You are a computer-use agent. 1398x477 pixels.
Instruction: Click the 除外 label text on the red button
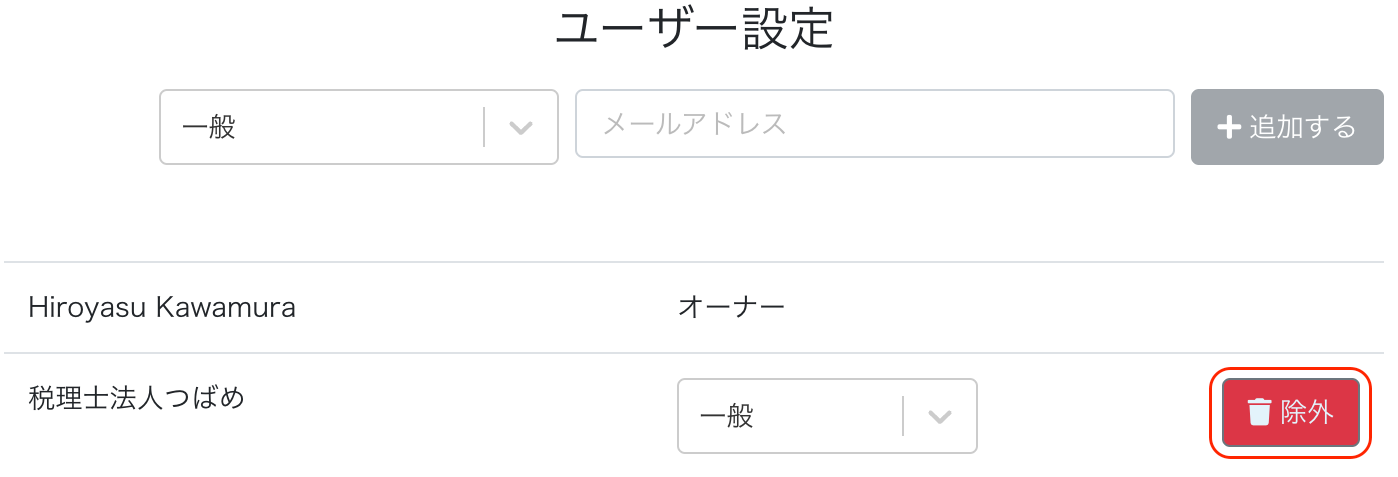point(1307,412)
